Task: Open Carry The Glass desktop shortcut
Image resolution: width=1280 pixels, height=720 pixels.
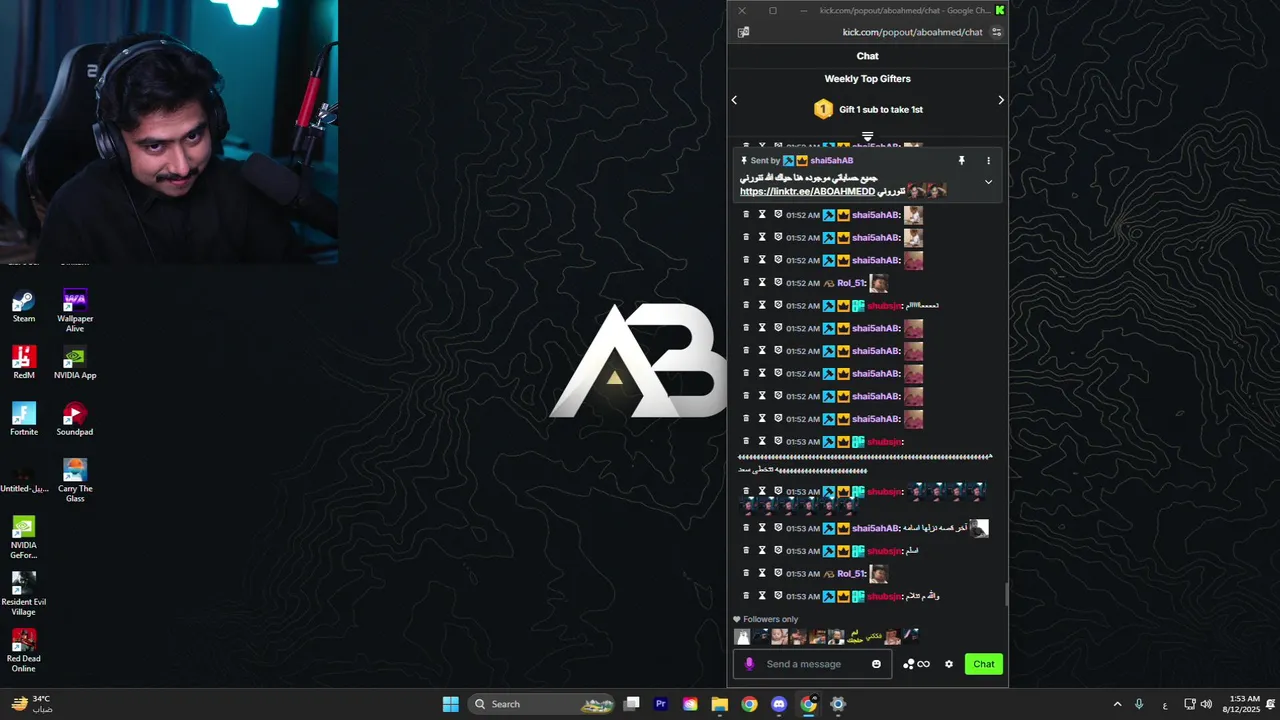Action: pyautogui.click(x=75, y=481)
